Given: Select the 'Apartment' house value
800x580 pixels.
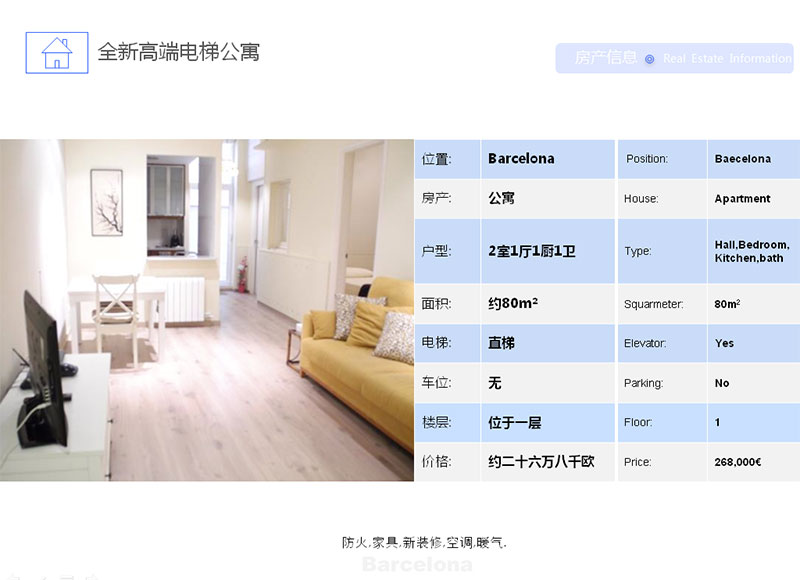Looking at the screenshot, I should point(742,199).
